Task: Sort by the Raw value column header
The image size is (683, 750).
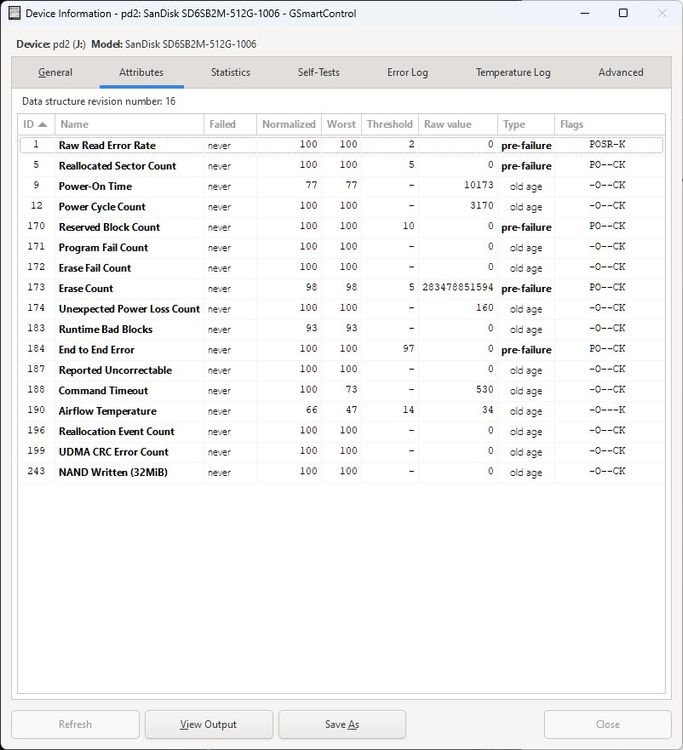Action: (x=458, y=124)
